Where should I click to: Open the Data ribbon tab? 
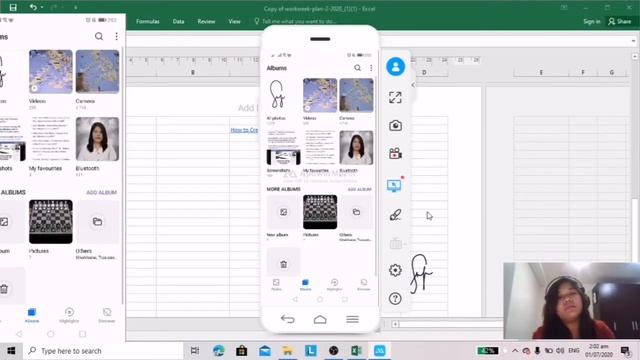click(x=178, y=21)
